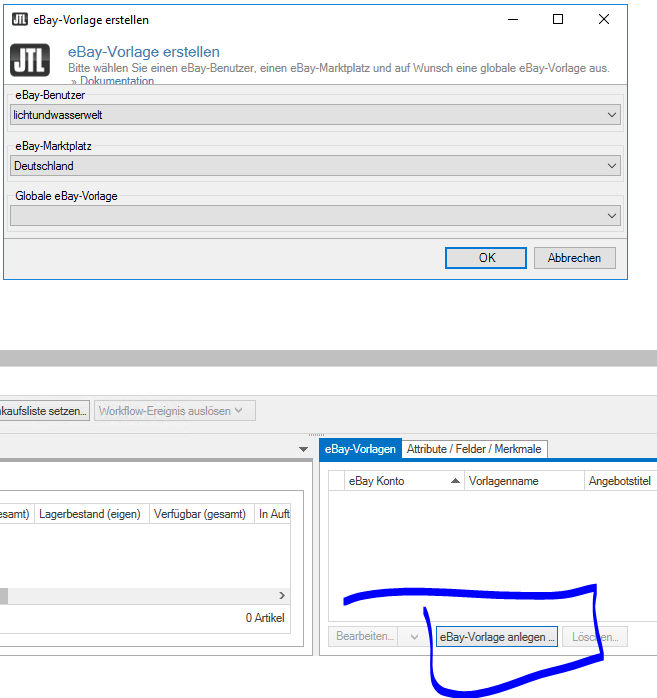
Task: Switch to Attribute / Felder / Merkmale tab
Action: click(474, 449)
